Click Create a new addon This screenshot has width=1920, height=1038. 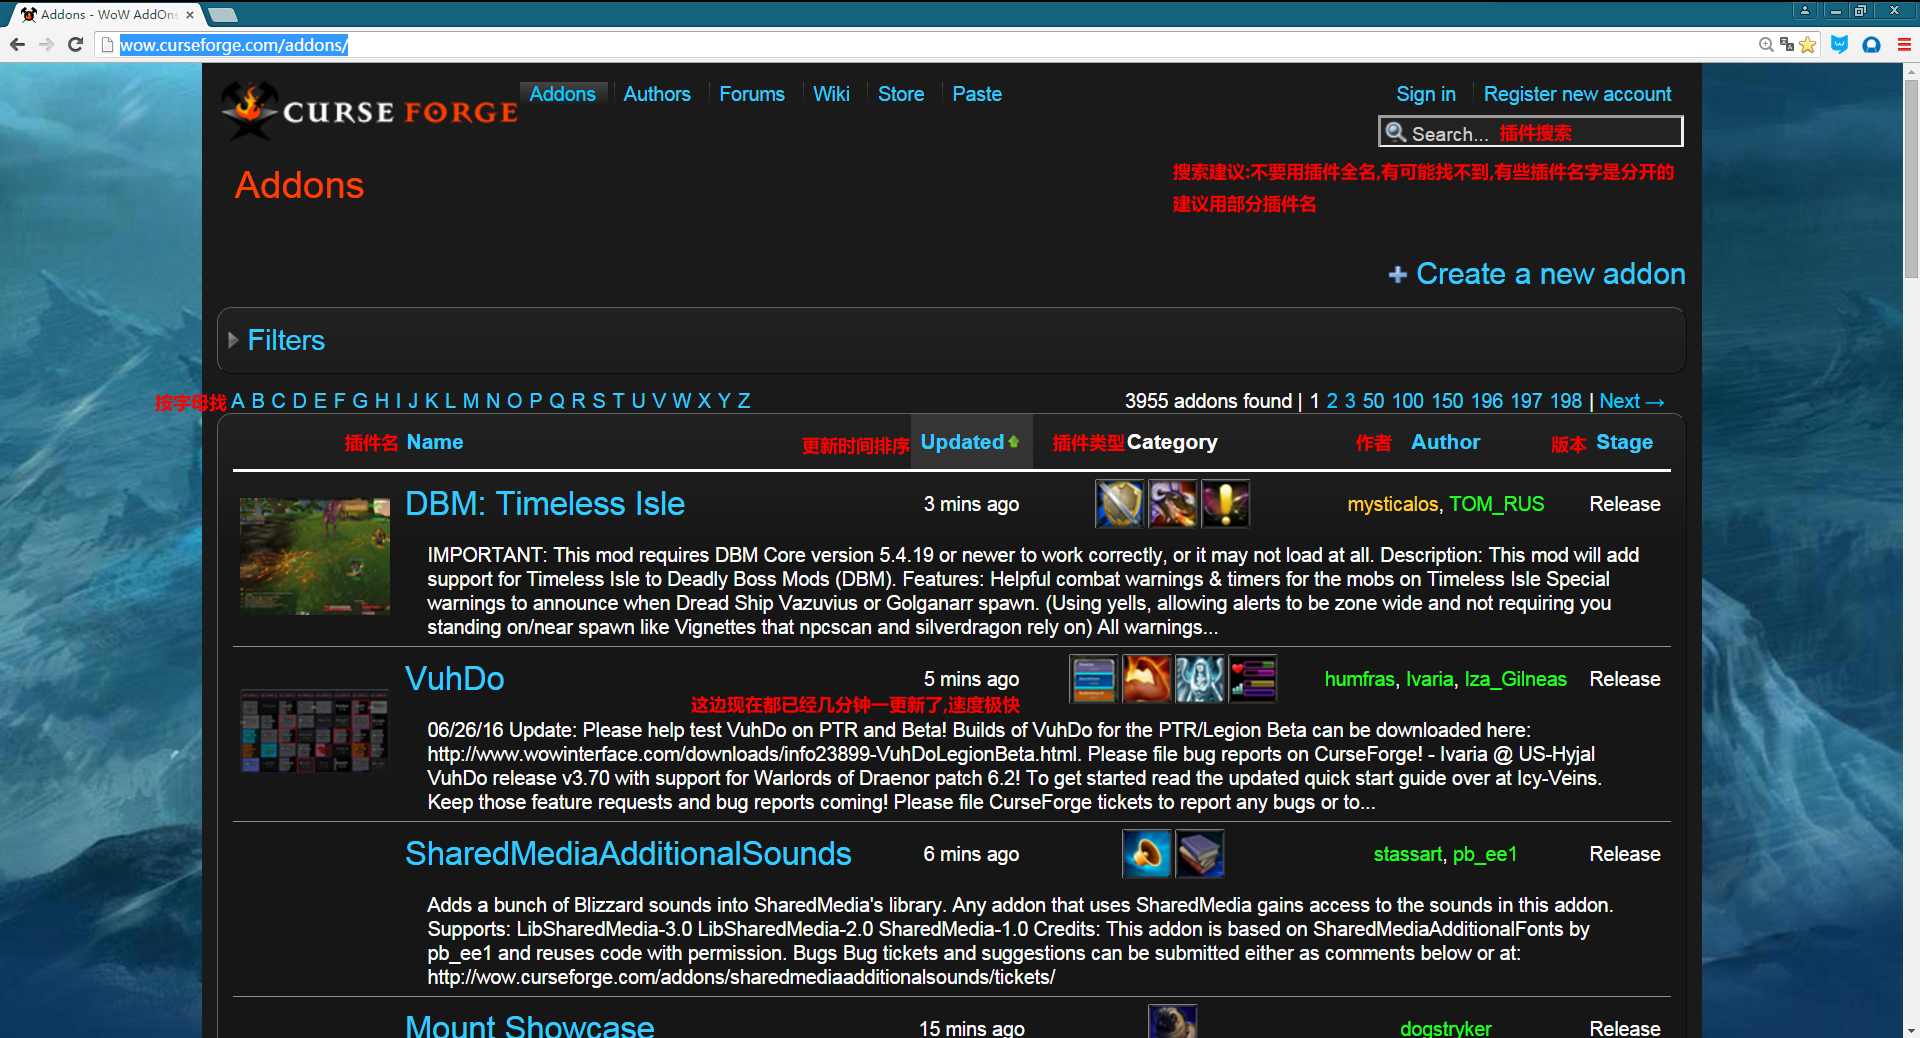click(1537, 274)
